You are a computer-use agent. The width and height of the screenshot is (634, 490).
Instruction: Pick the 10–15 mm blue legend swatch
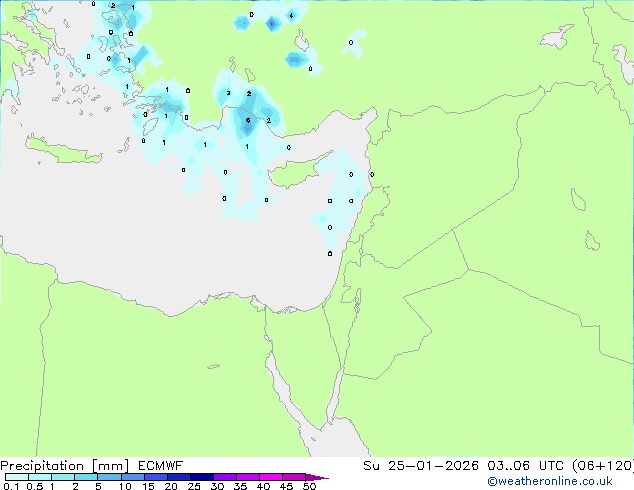pos(132,477)
